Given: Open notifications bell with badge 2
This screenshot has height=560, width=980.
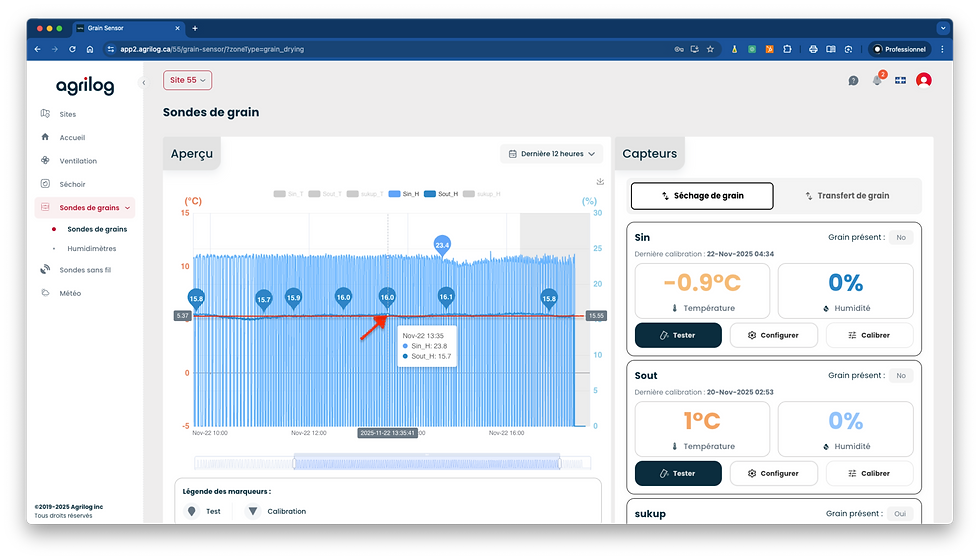Looking at the screenshot, I should pos(878,79).
